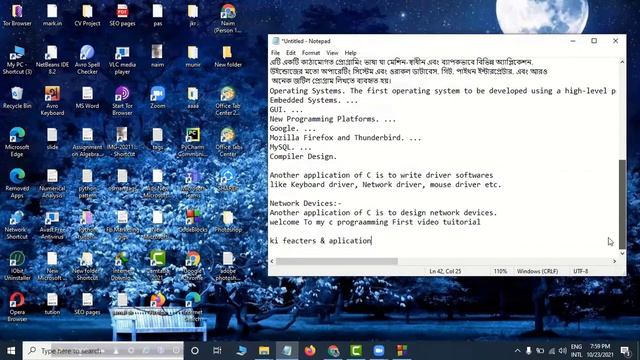Open the CV Project folder on desktop
This screenshot has width=640, height=360.
coord(87,15)
